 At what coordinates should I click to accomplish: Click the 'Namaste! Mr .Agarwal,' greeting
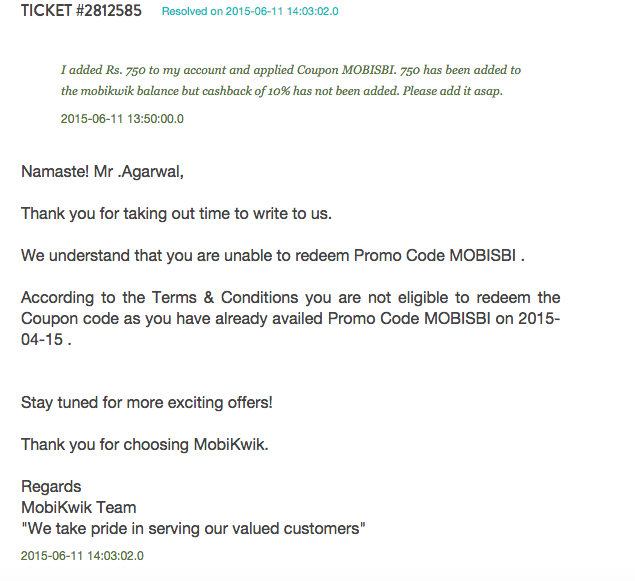(x=103, y=171)
